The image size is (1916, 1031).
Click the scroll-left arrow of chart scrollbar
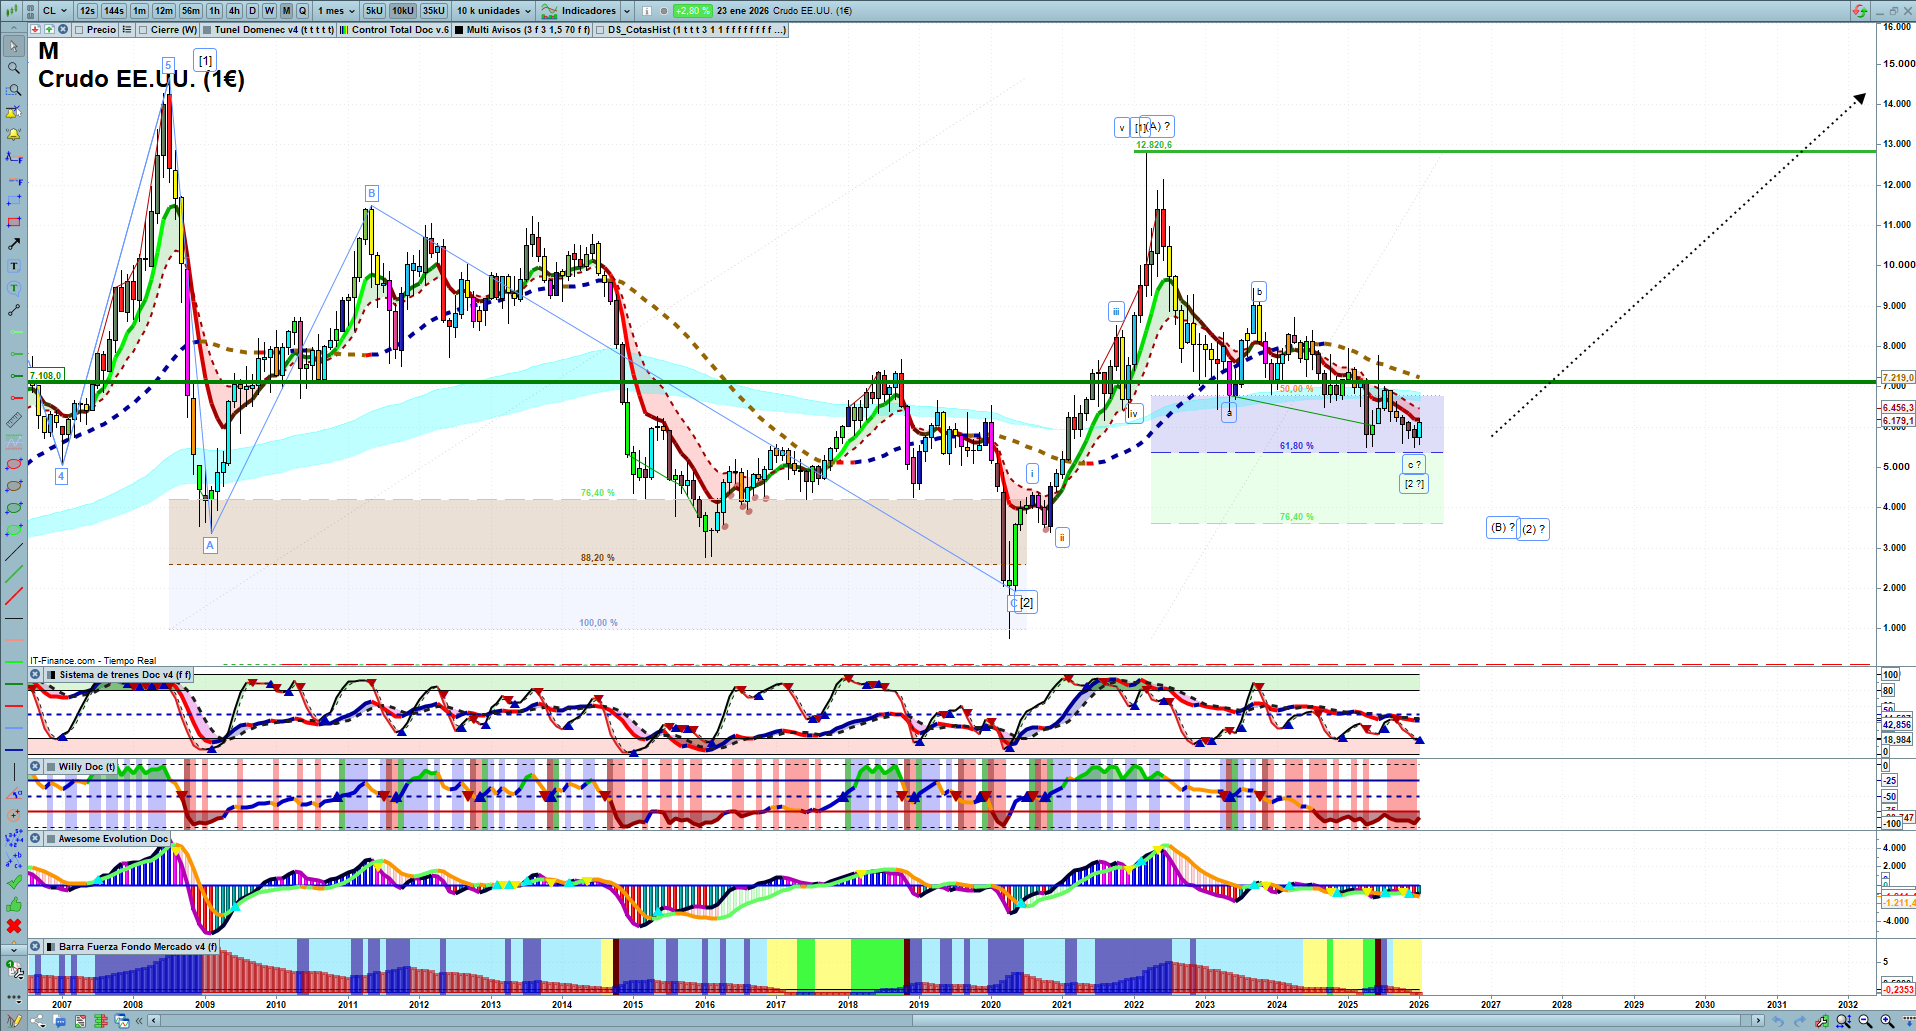click(154, 1021)
